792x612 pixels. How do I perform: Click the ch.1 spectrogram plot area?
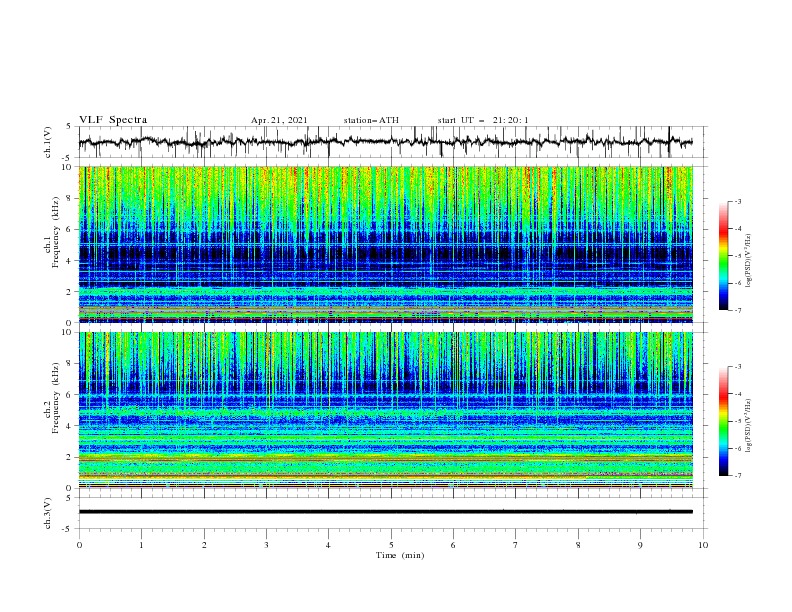386,244
